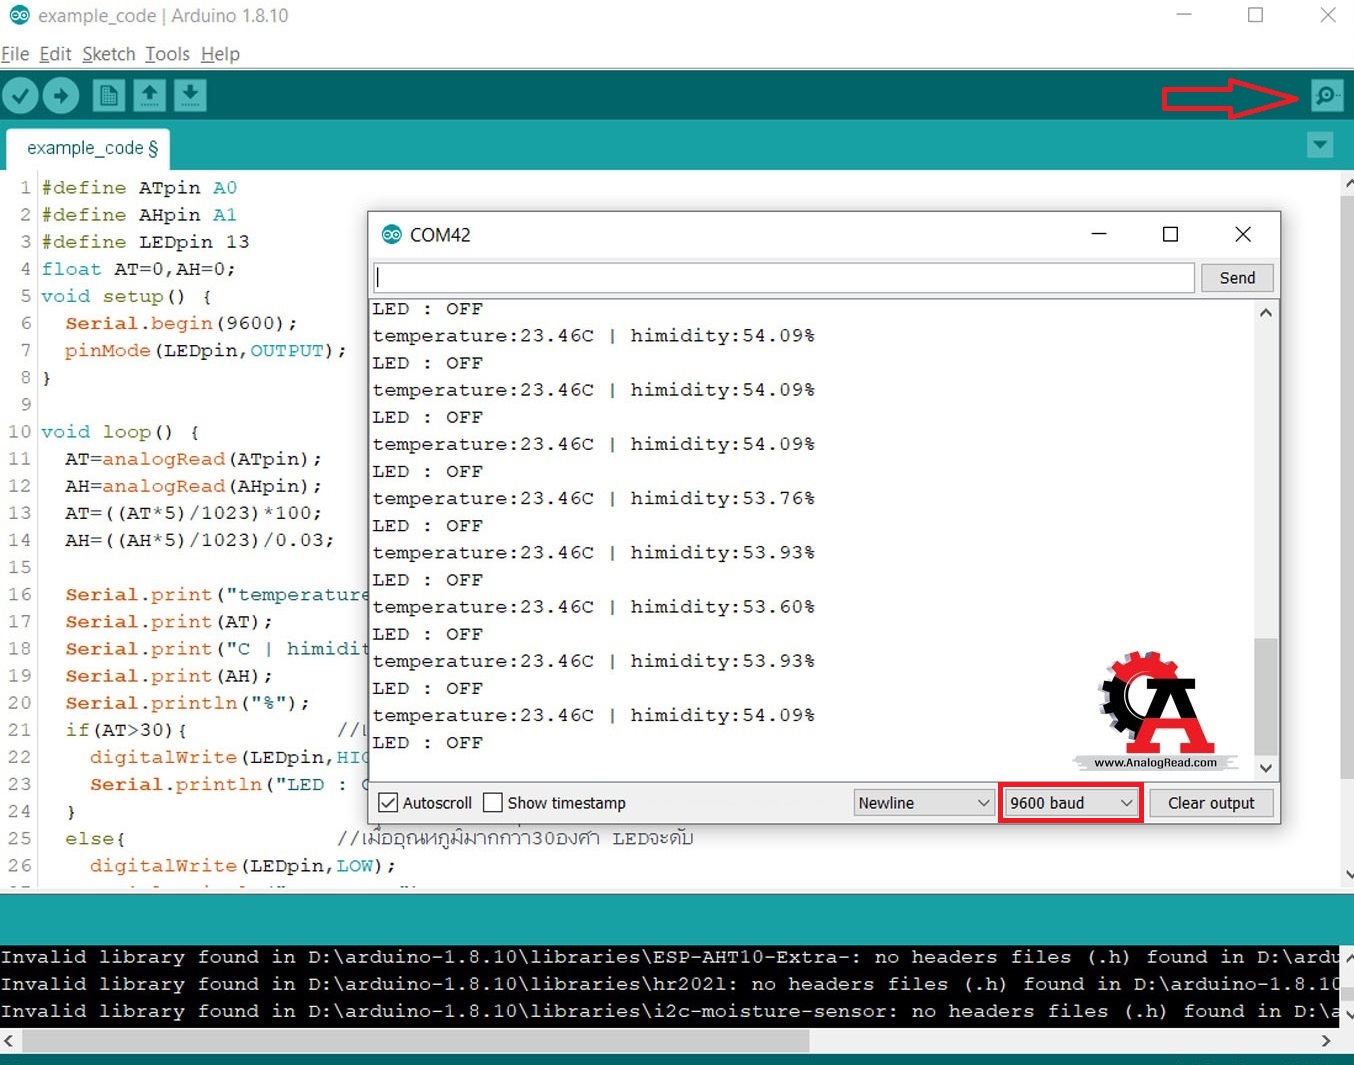This screenshot has width=1354, height=1065.
Task: Click code line 'Serial.println("%");'
Action: point(187,703)
